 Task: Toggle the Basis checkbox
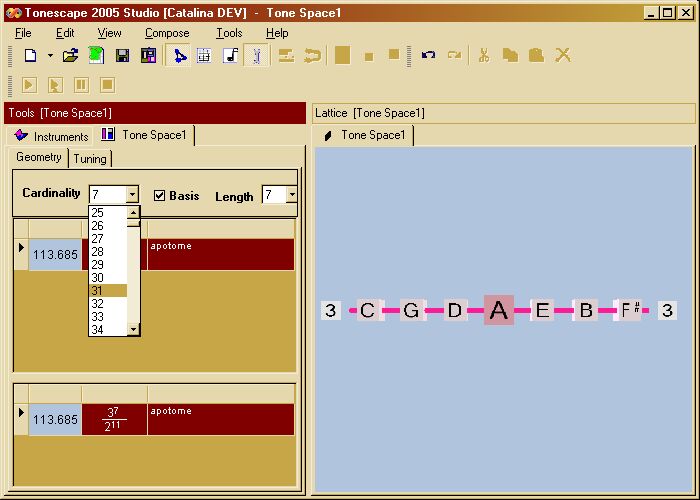[x=159, y=196]
